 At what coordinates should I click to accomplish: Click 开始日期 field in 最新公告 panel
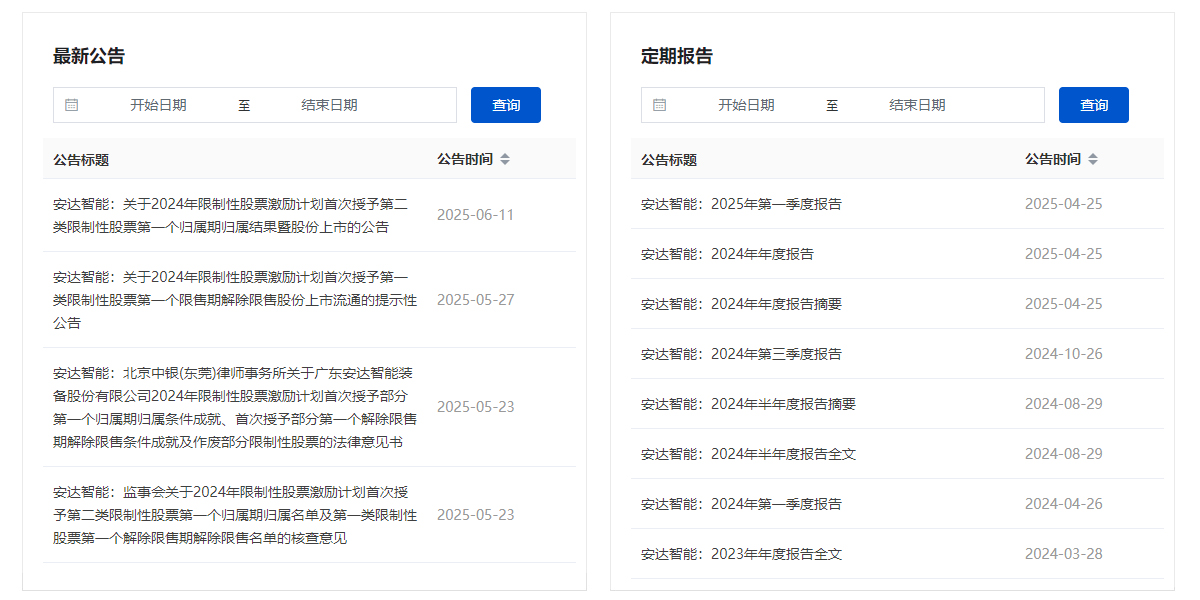point(158,105)
